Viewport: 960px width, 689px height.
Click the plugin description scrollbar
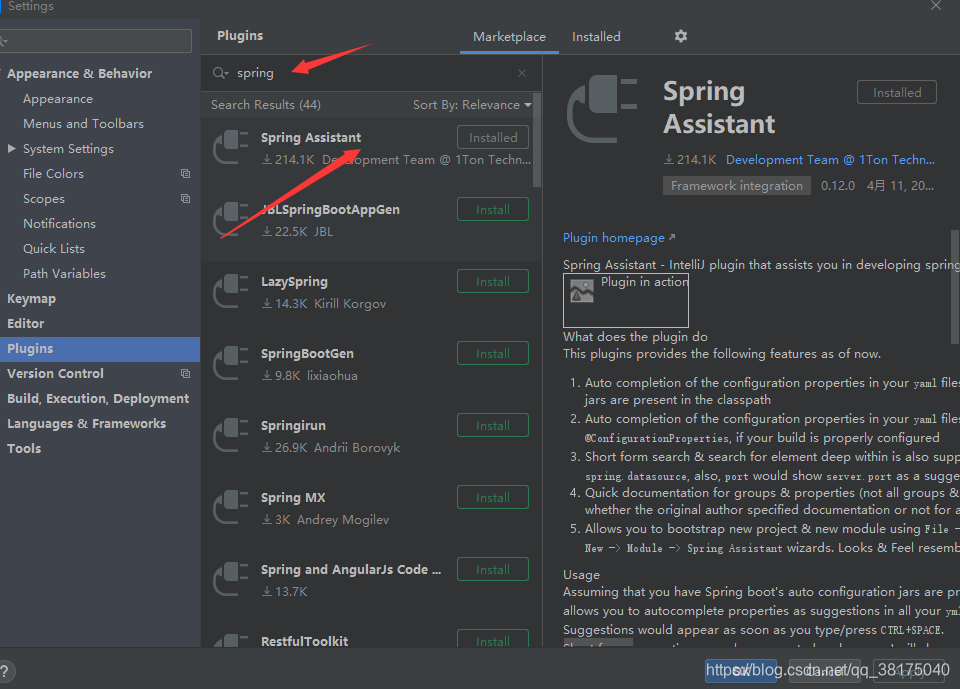[955, 287]
